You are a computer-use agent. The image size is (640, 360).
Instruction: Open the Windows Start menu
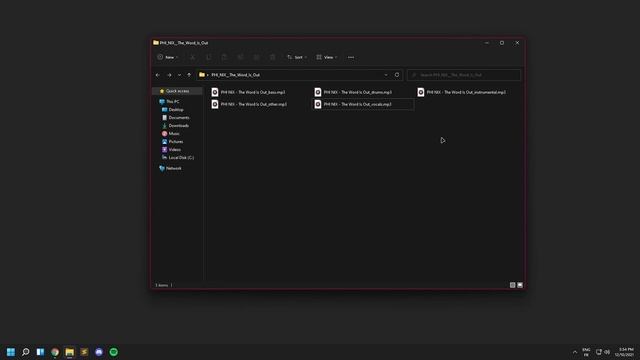pyautogui.click(x=11, y=352)
